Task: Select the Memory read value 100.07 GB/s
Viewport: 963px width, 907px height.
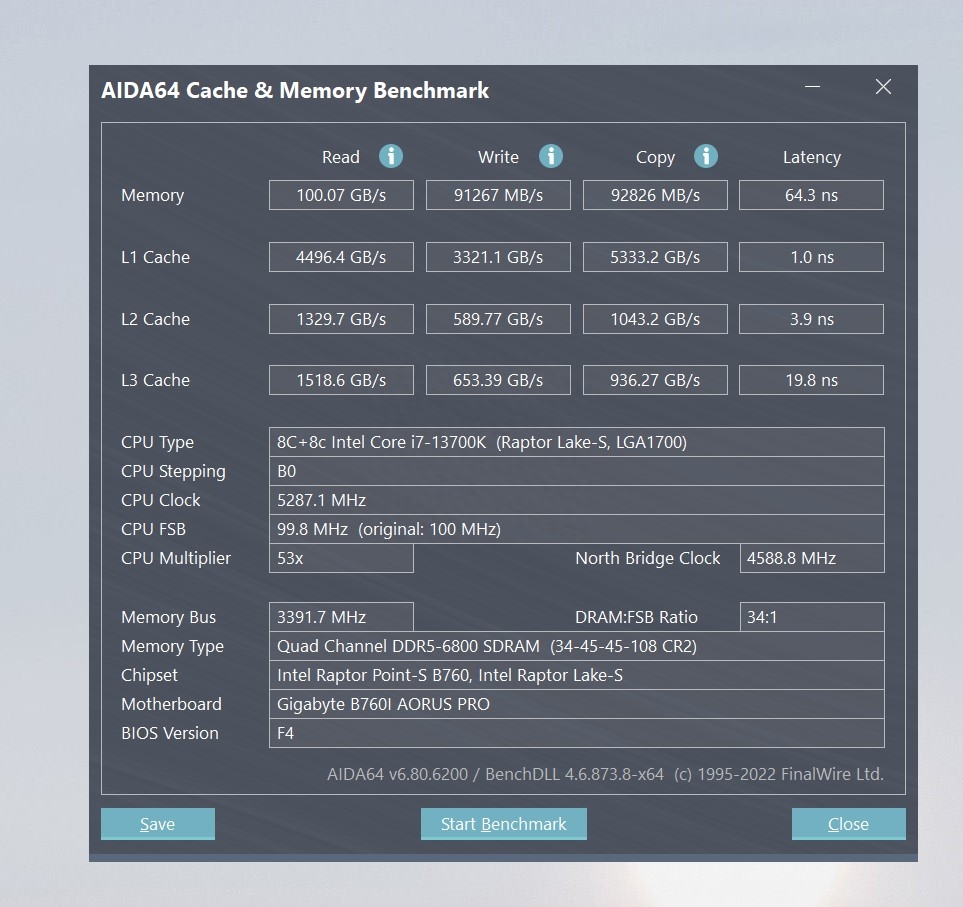Action: 341,195
